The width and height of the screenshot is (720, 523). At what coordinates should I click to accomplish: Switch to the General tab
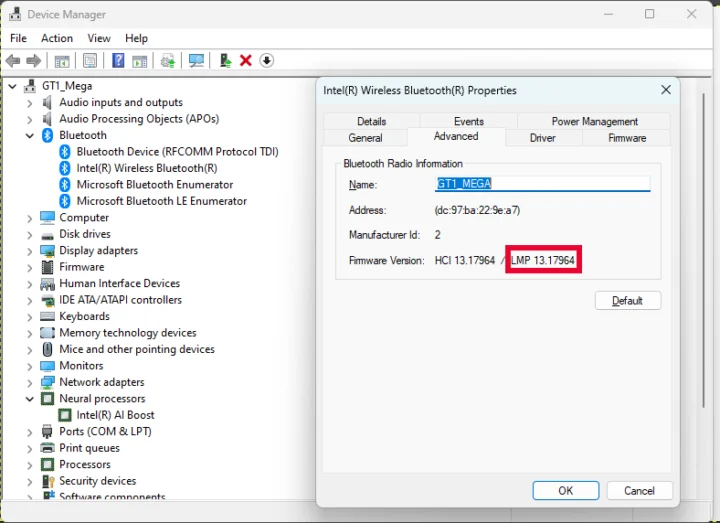tap(365, 138)
